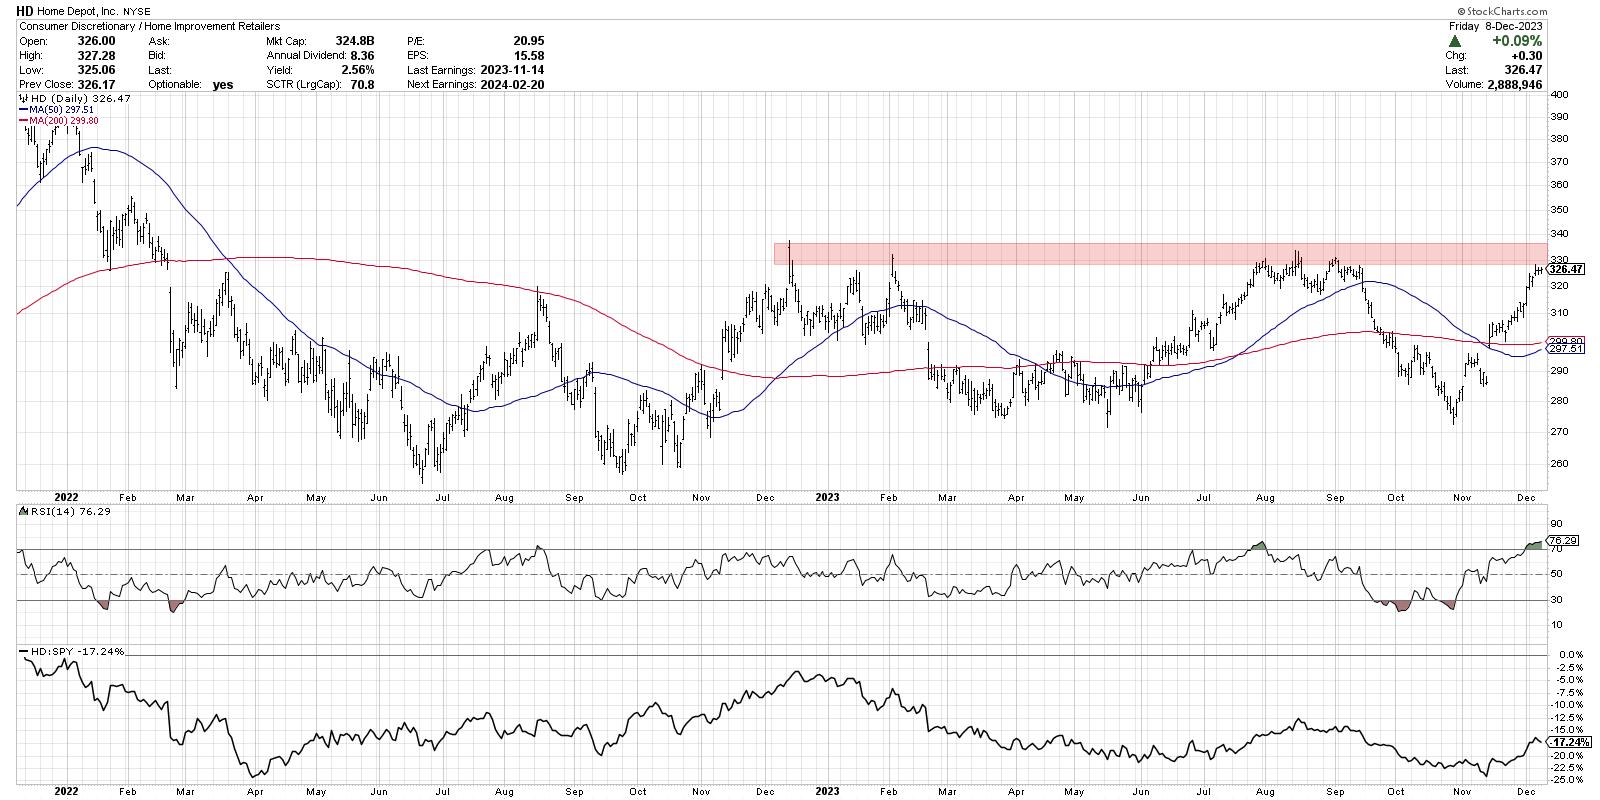Click the green up-arrow price change indicator
This screenshot has height=800, width=1600.
pyautogui.click(x=1455, y=41)
